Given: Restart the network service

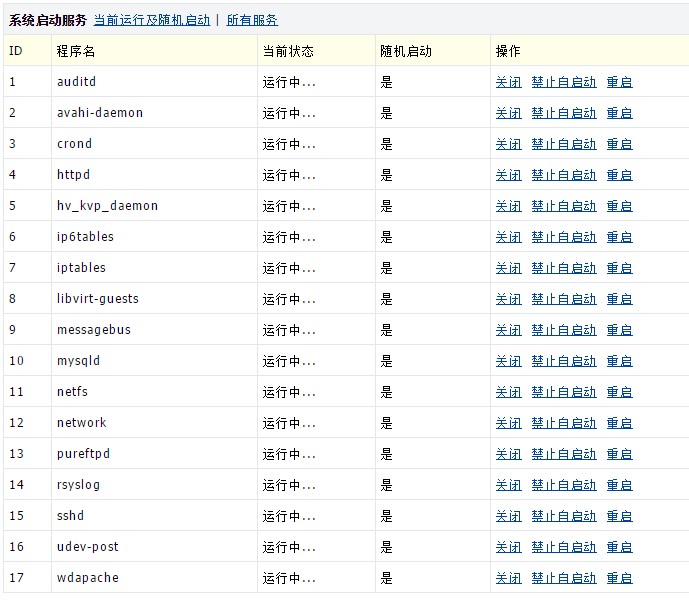Looking at the screenshot, I should (619, 423).
